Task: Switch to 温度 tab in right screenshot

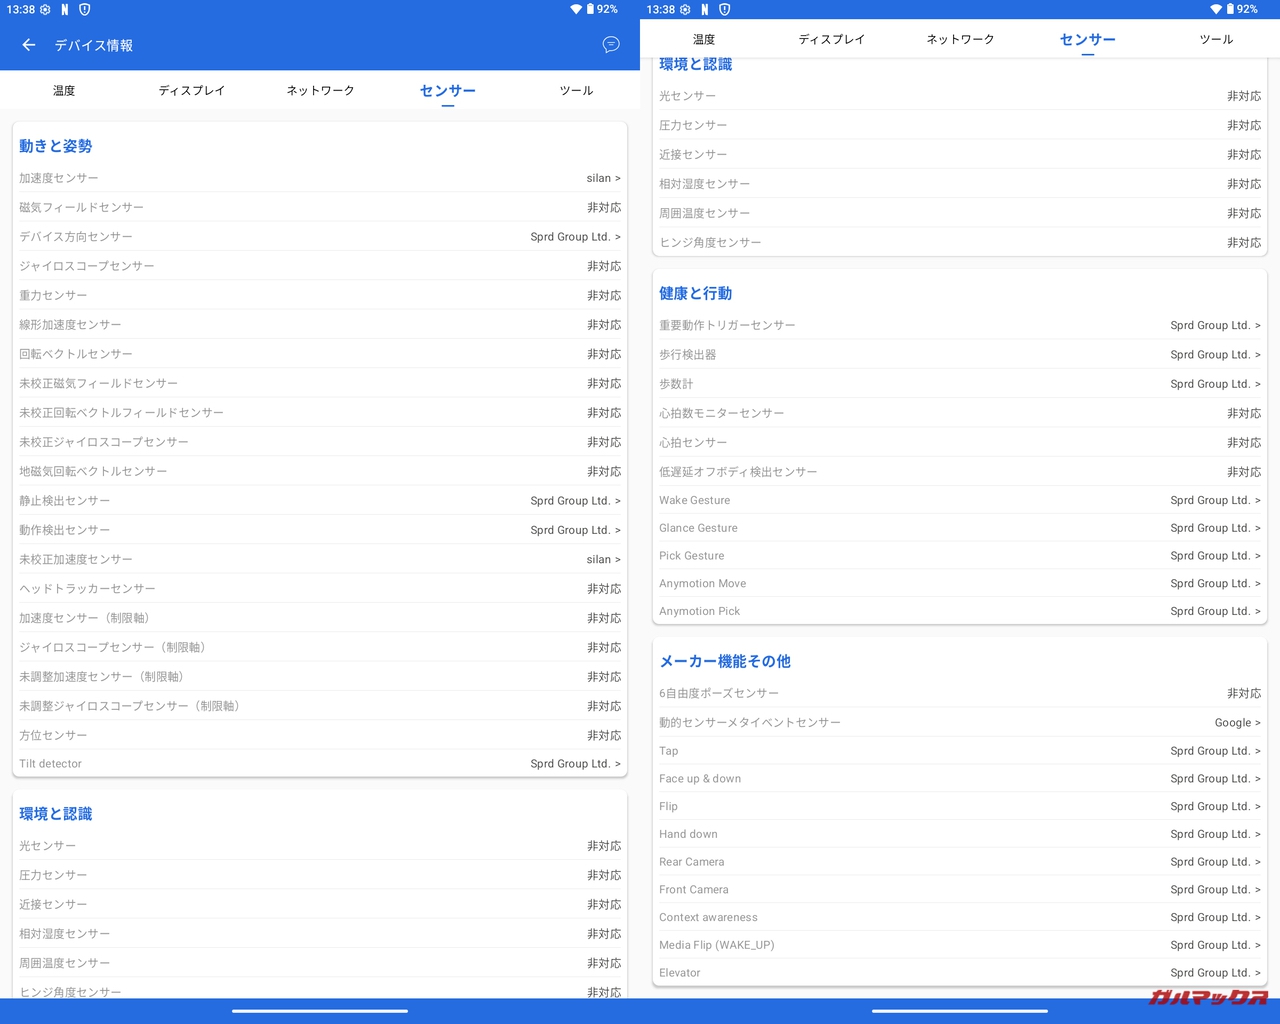Action: [x=704, y=39]
